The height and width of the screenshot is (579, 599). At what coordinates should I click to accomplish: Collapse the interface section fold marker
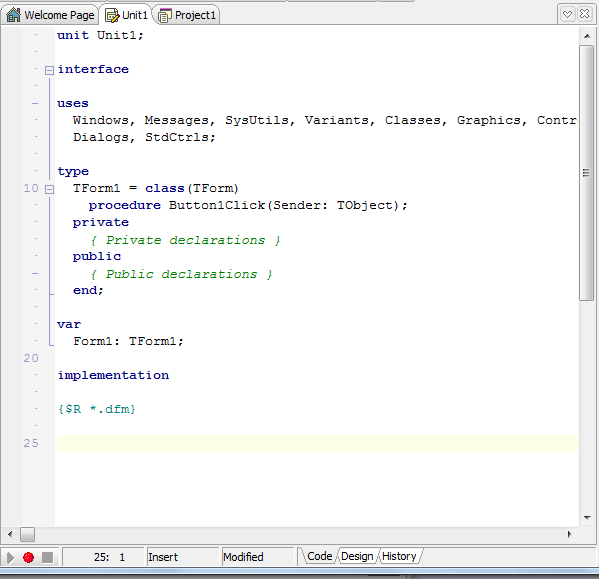pos(49,70)
